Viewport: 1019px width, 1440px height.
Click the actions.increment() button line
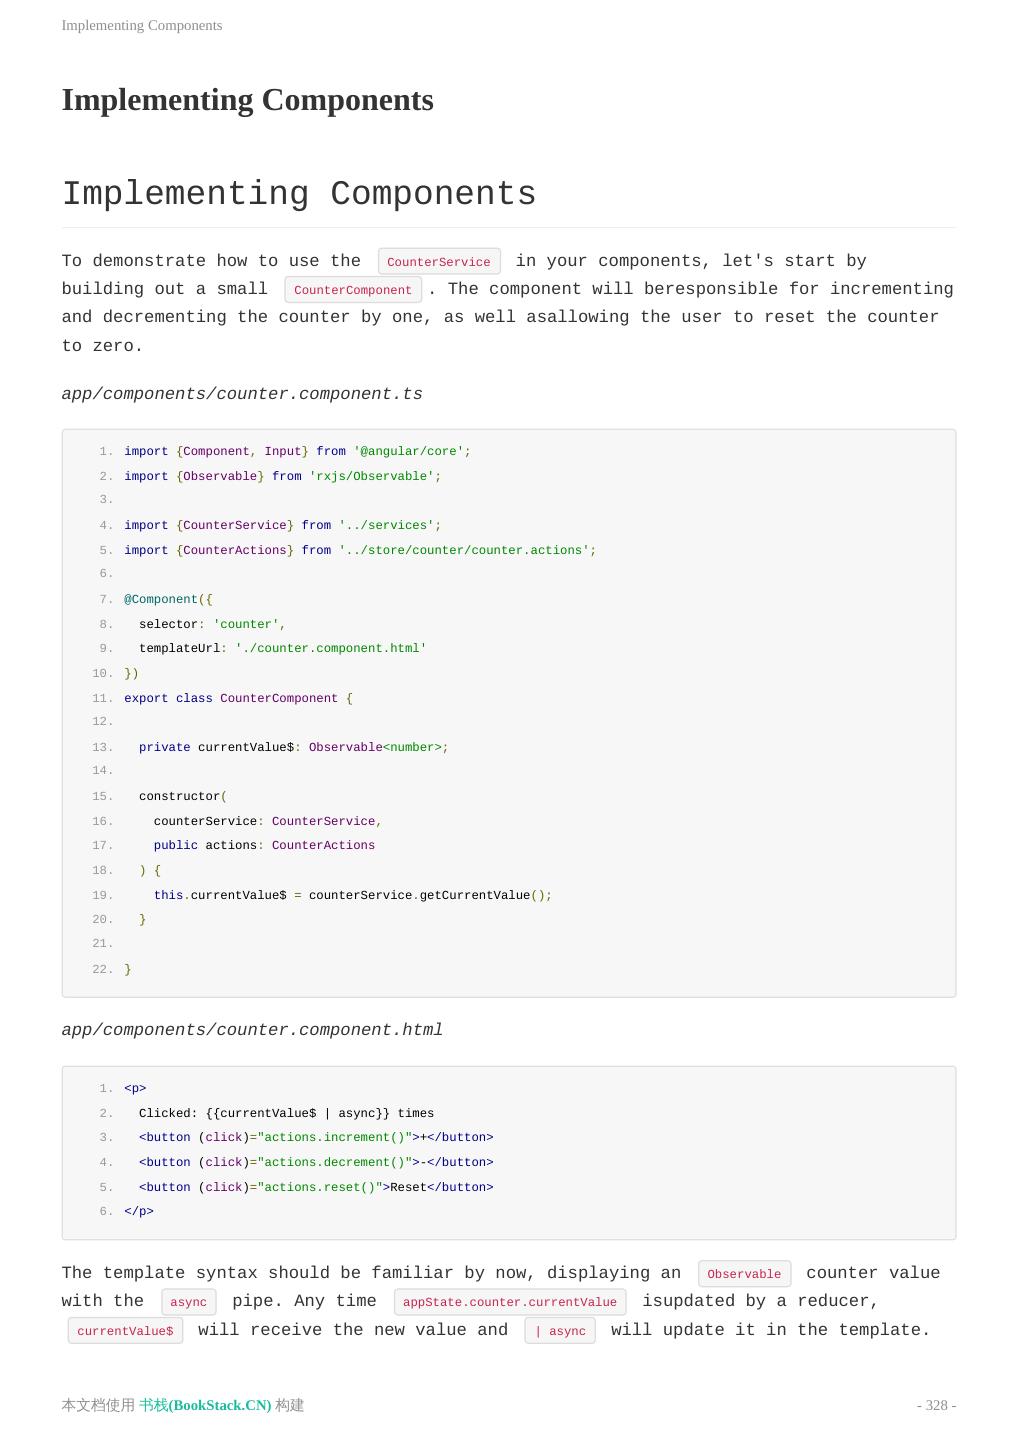pyautogui.click(x=316, y=1138)
